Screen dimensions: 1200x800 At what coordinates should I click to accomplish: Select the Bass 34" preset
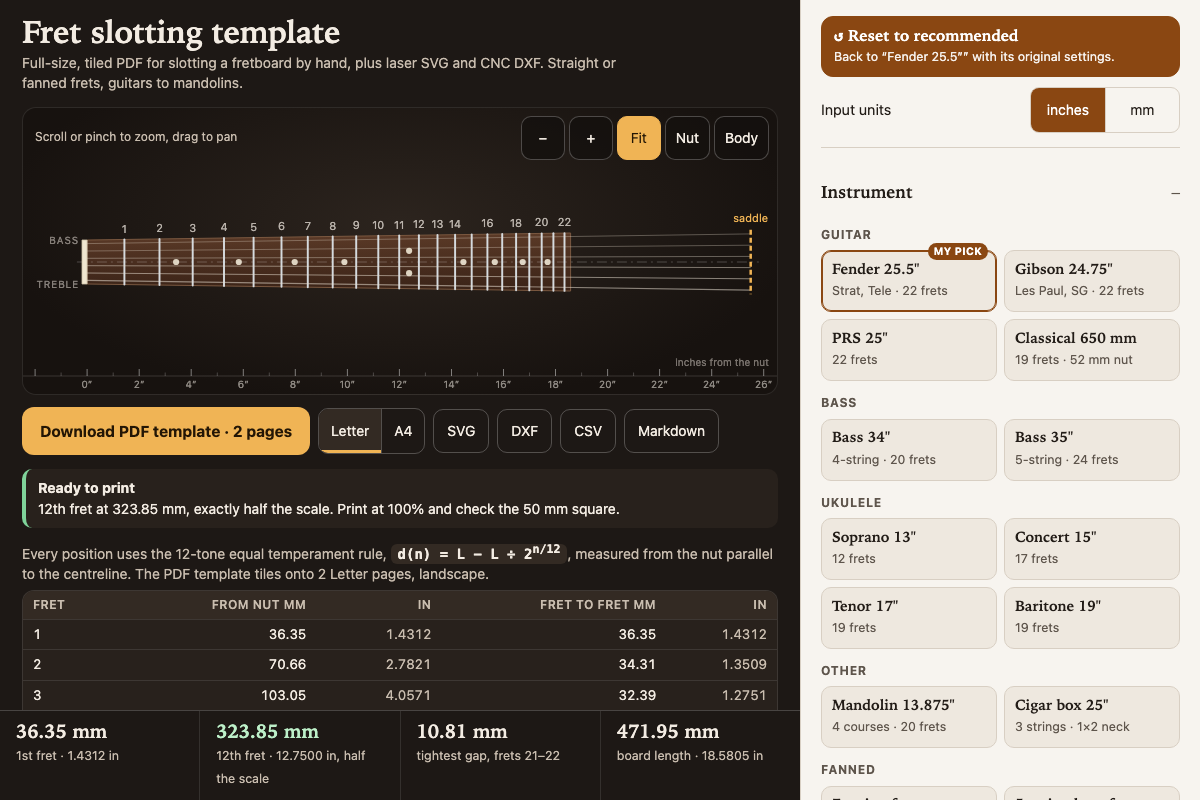[x=909, y=449]
